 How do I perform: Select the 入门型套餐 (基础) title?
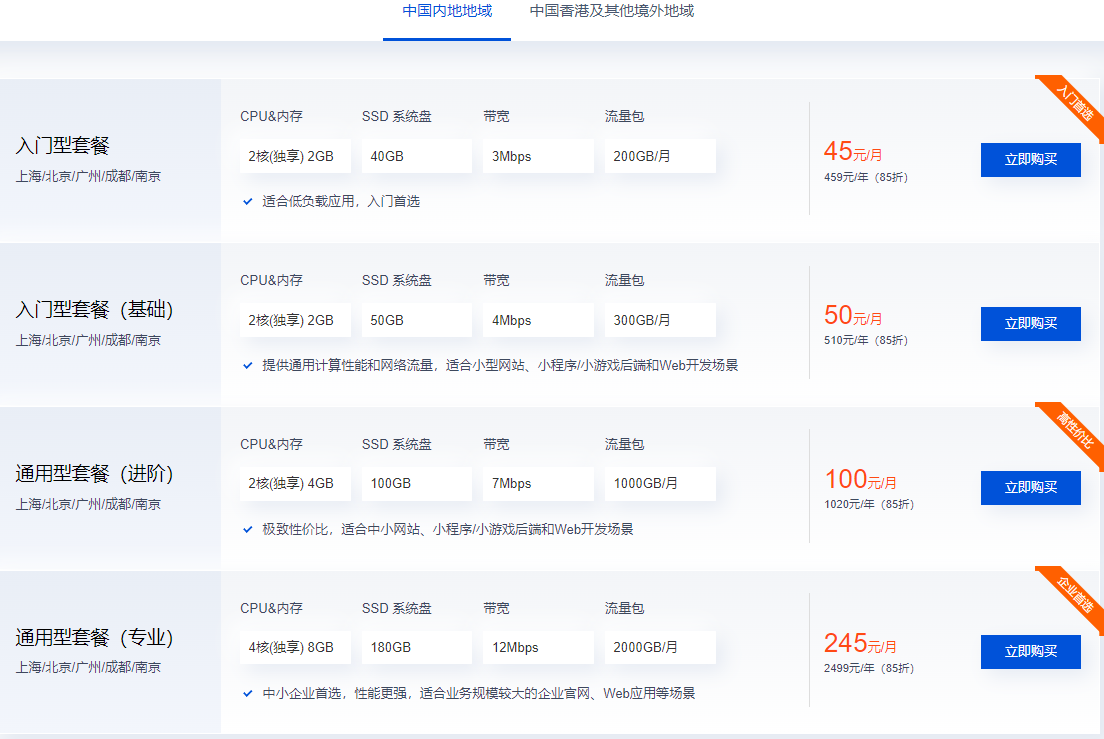click(94, 310)
